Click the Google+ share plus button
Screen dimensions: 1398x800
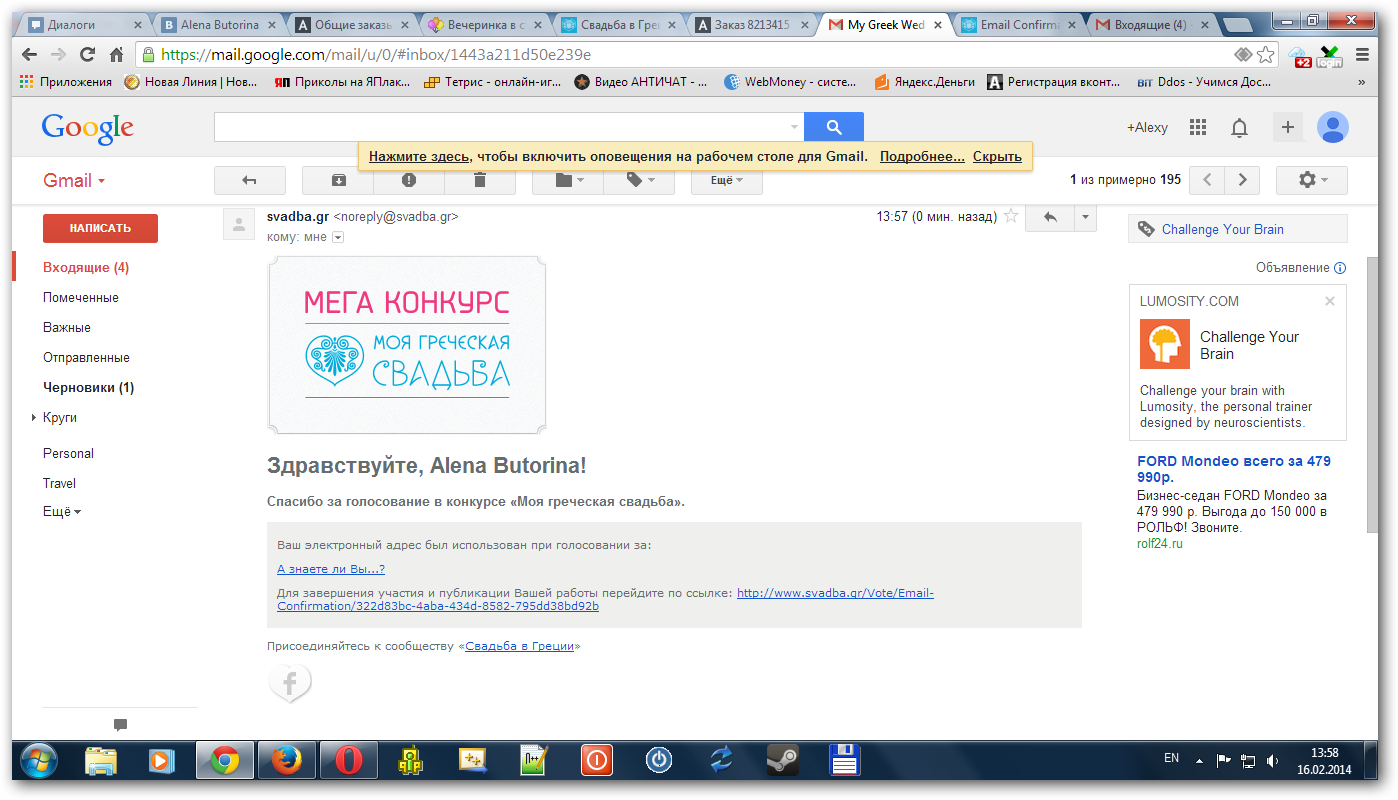[1288, 127]
